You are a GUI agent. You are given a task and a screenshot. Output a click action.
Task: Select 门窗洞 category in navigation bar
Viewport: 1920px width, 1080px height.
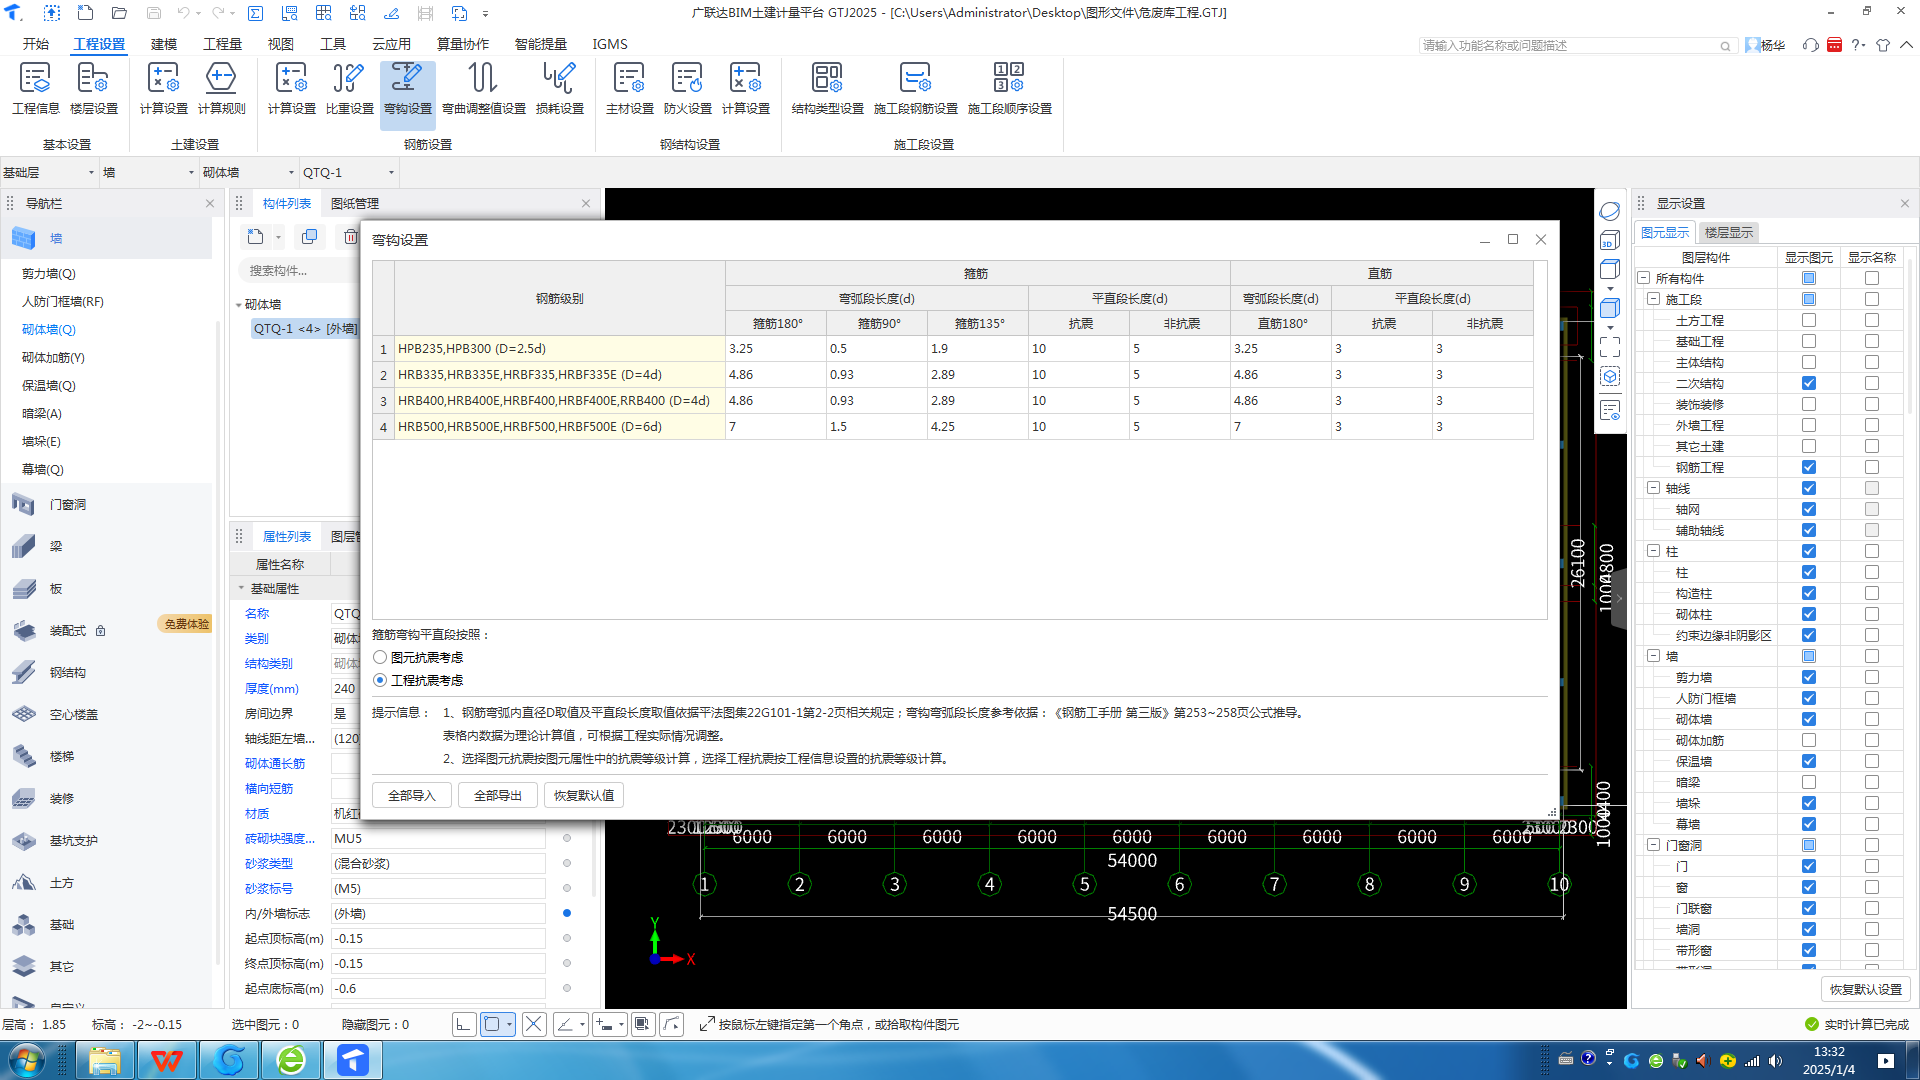tap(67, 504)
